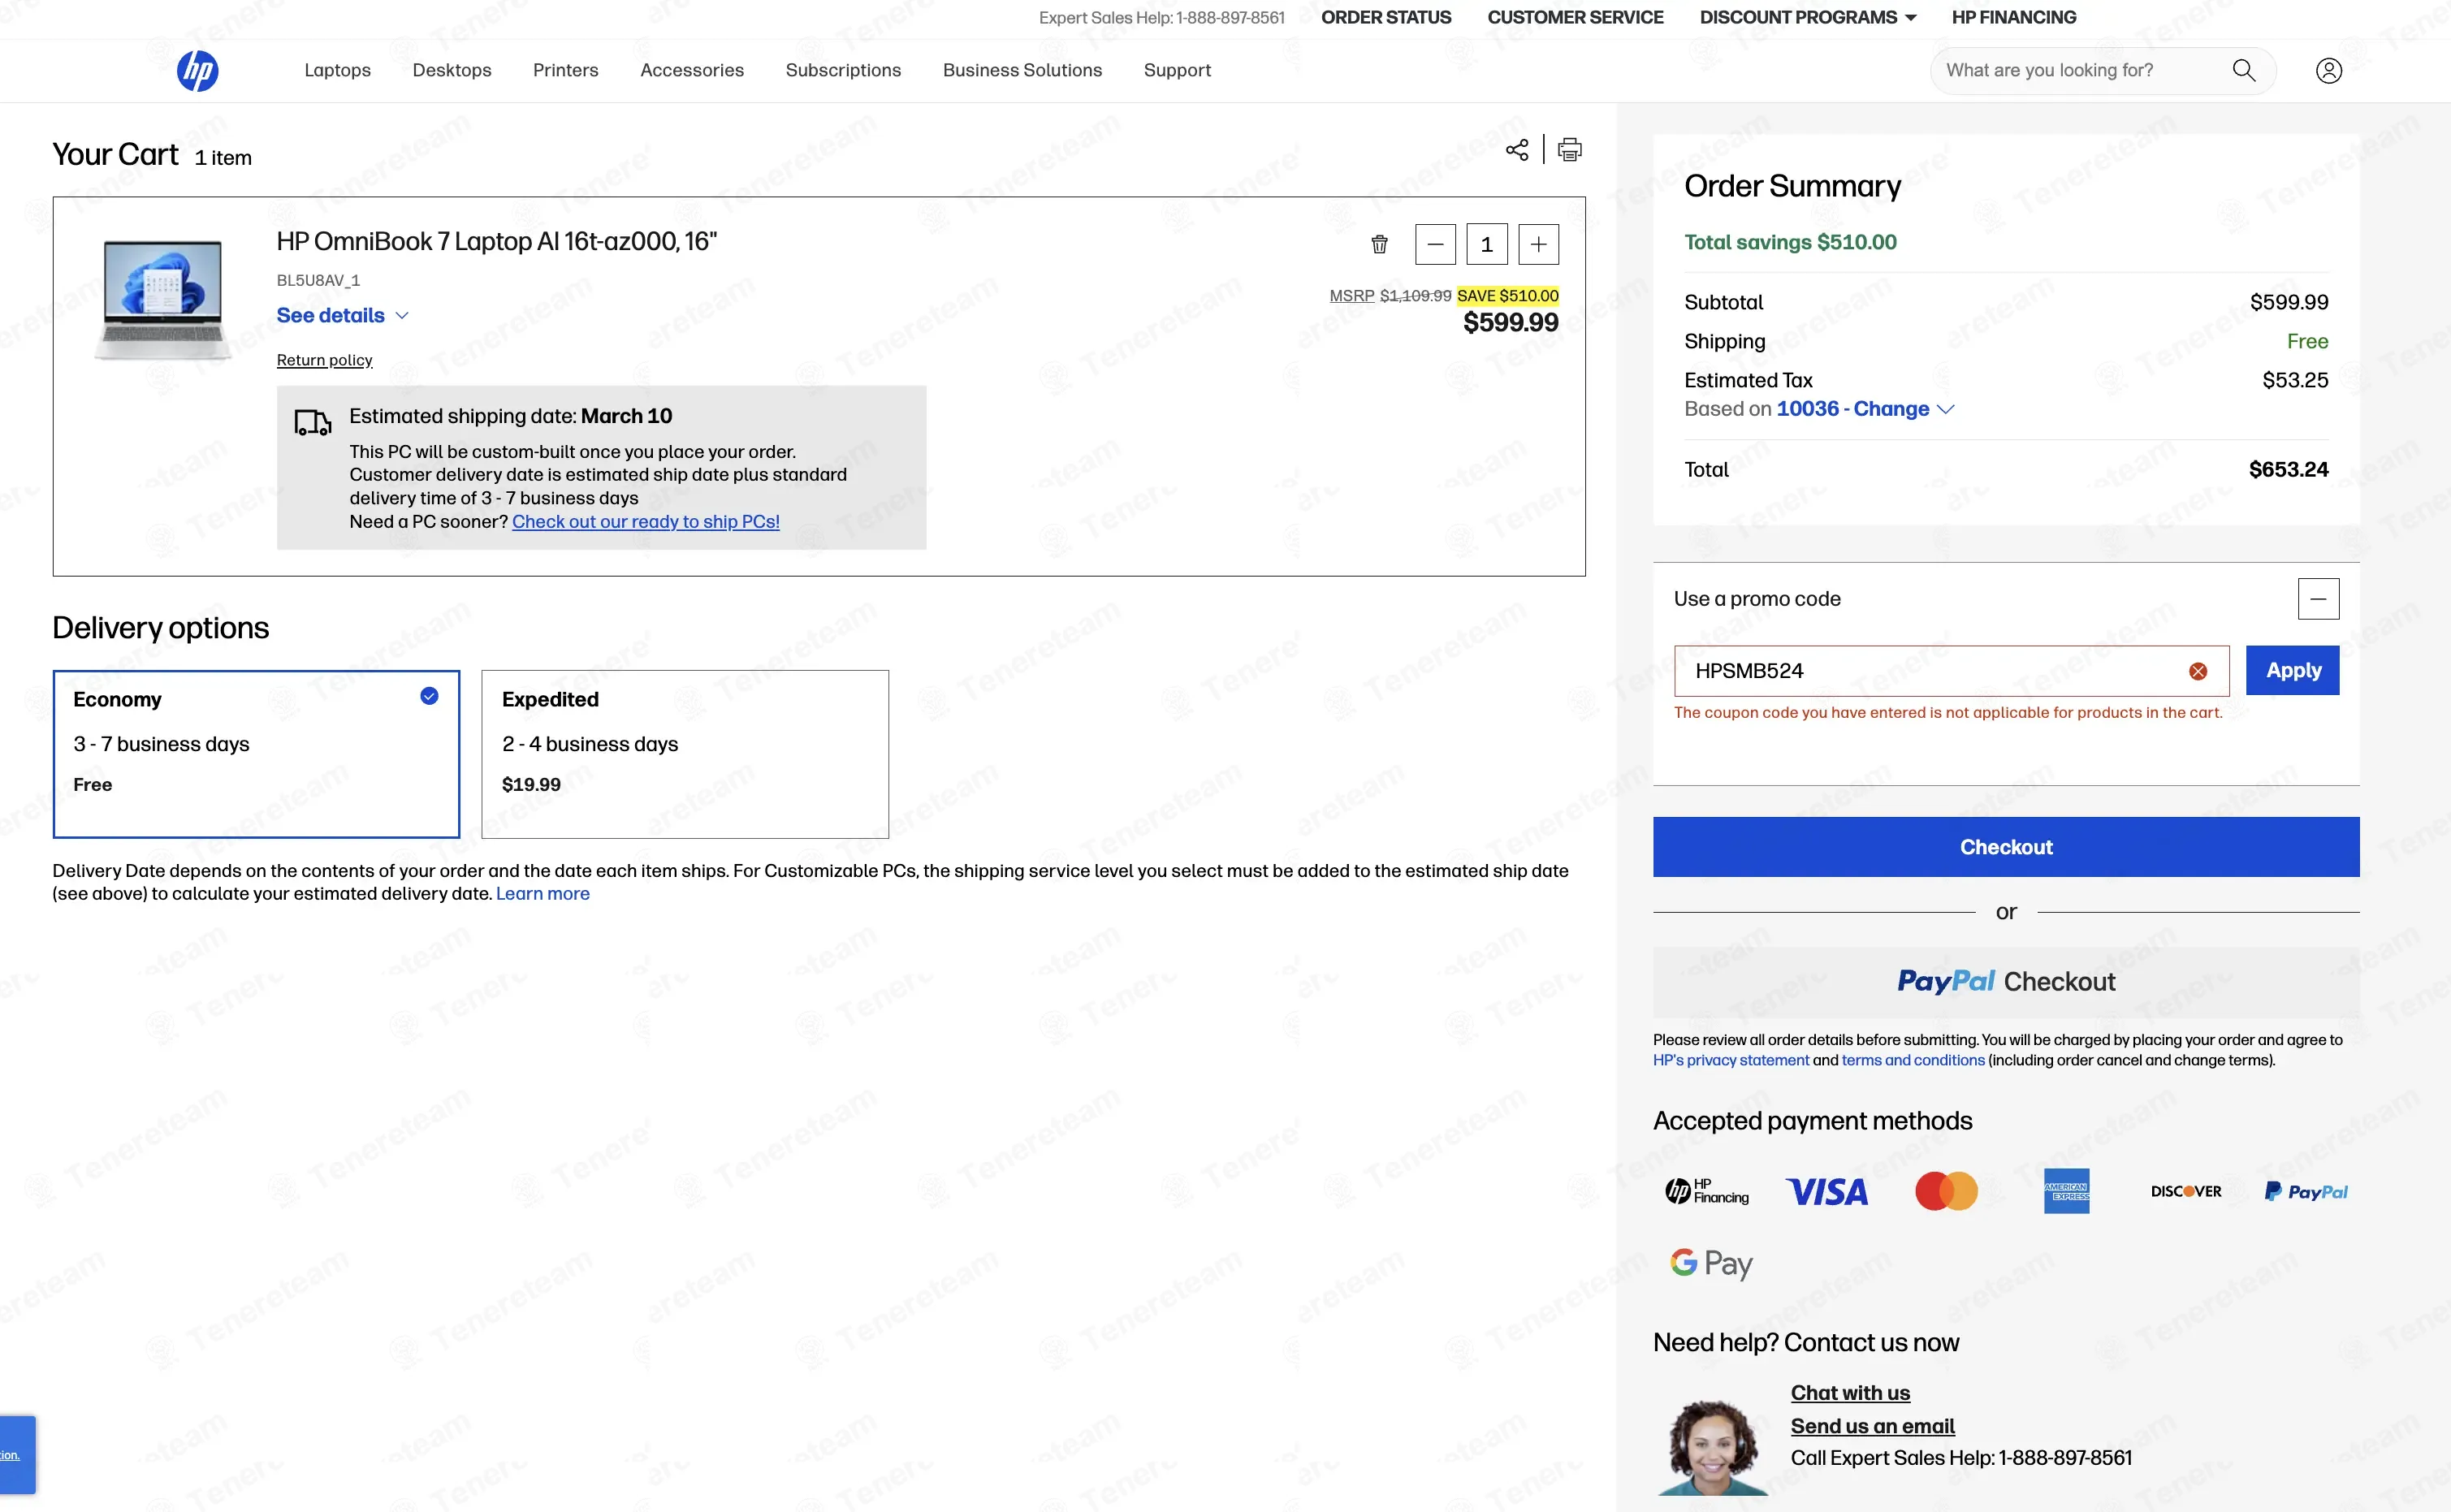Click the HP logo icon

(x=197, y=70)
